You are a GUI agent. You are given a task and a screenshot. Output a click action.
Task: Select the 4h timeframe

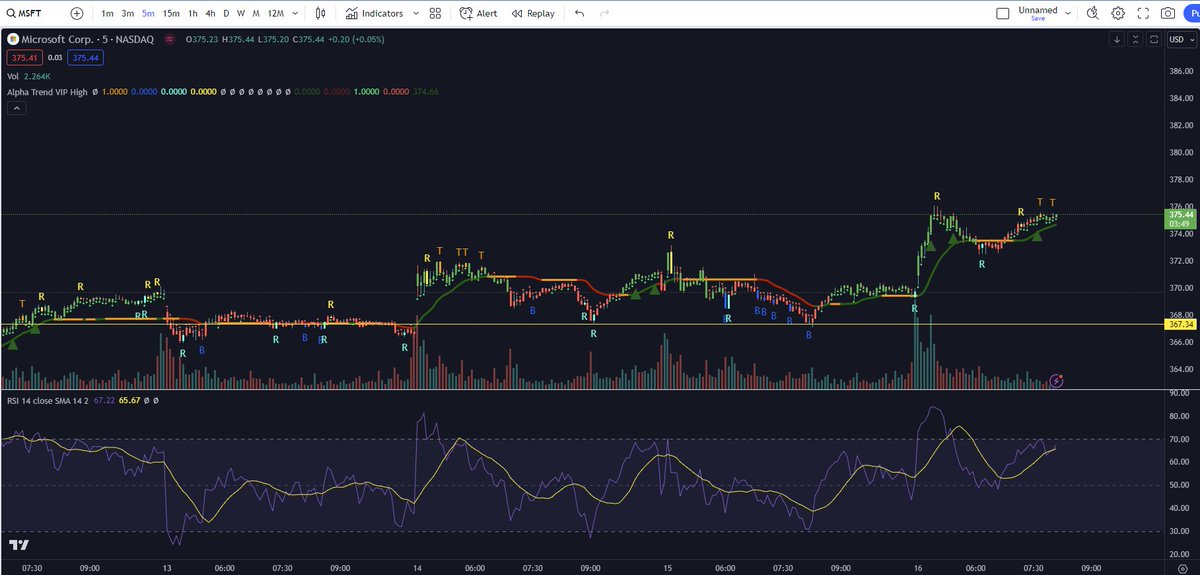(210, 14)
